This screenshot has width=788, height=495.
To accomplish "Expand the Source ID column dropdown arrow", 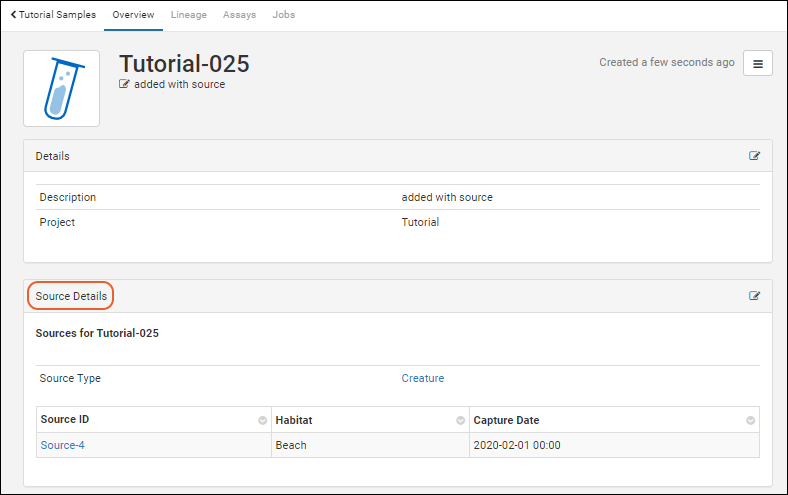I will click(x=262, y=420).
